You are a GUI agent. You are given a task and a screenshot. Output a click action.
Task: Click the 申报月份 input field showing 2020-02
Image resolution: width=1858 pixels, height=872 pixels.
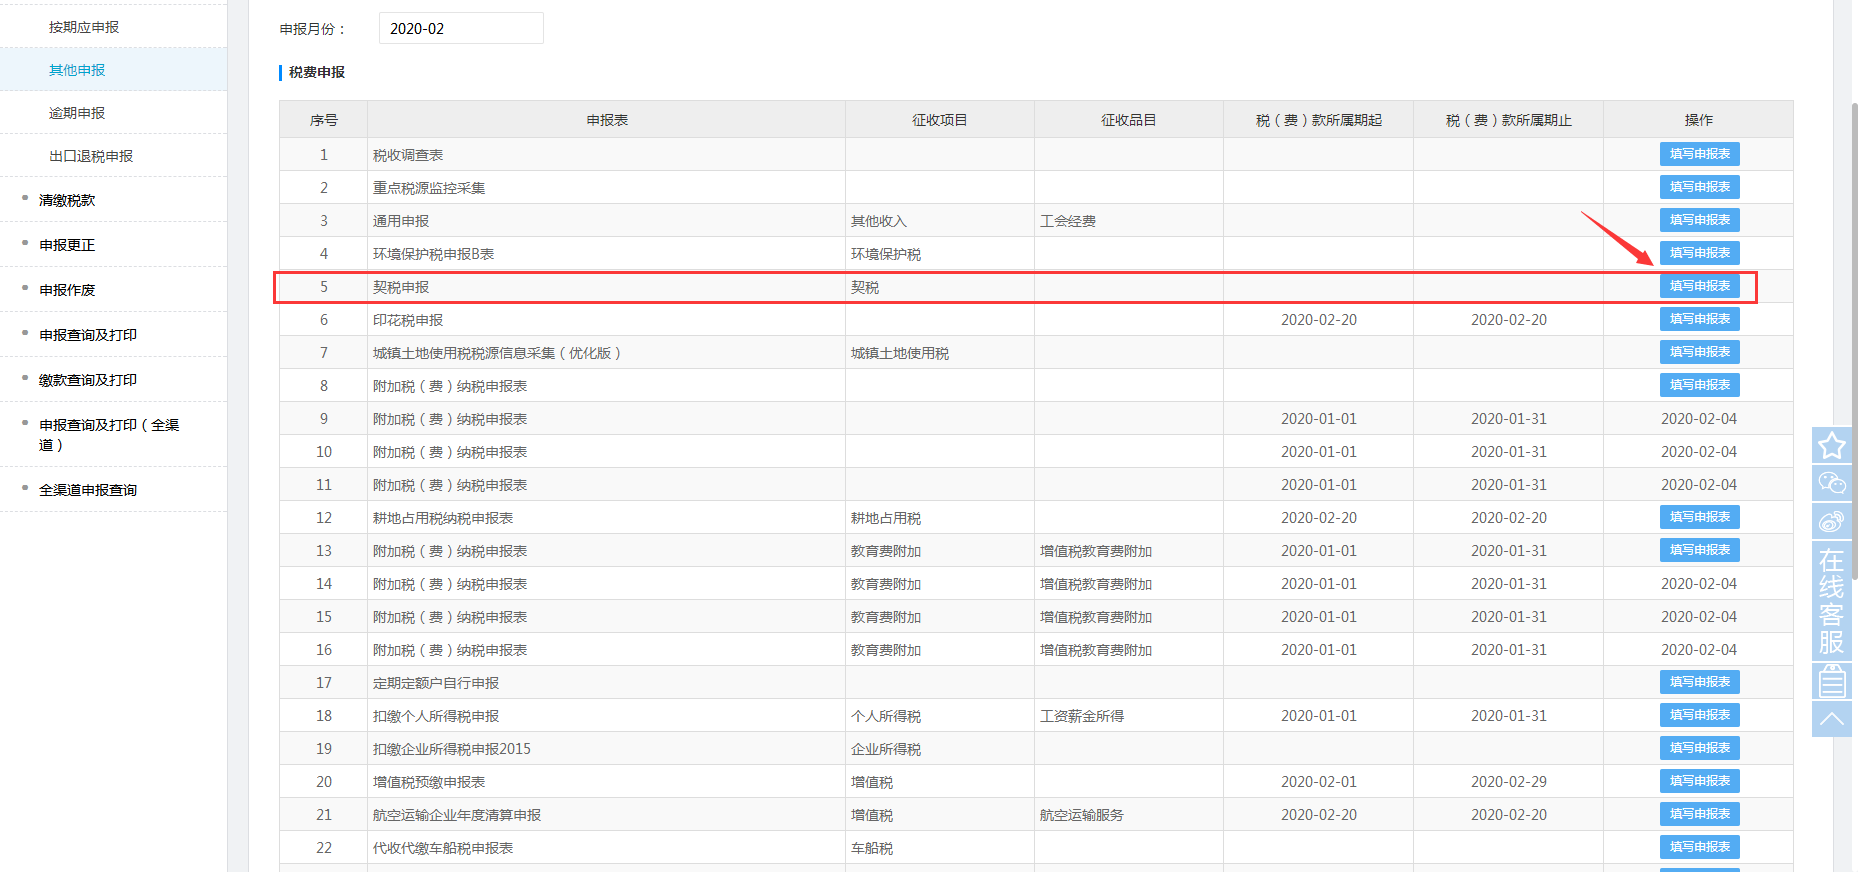(x=461, y=28)
